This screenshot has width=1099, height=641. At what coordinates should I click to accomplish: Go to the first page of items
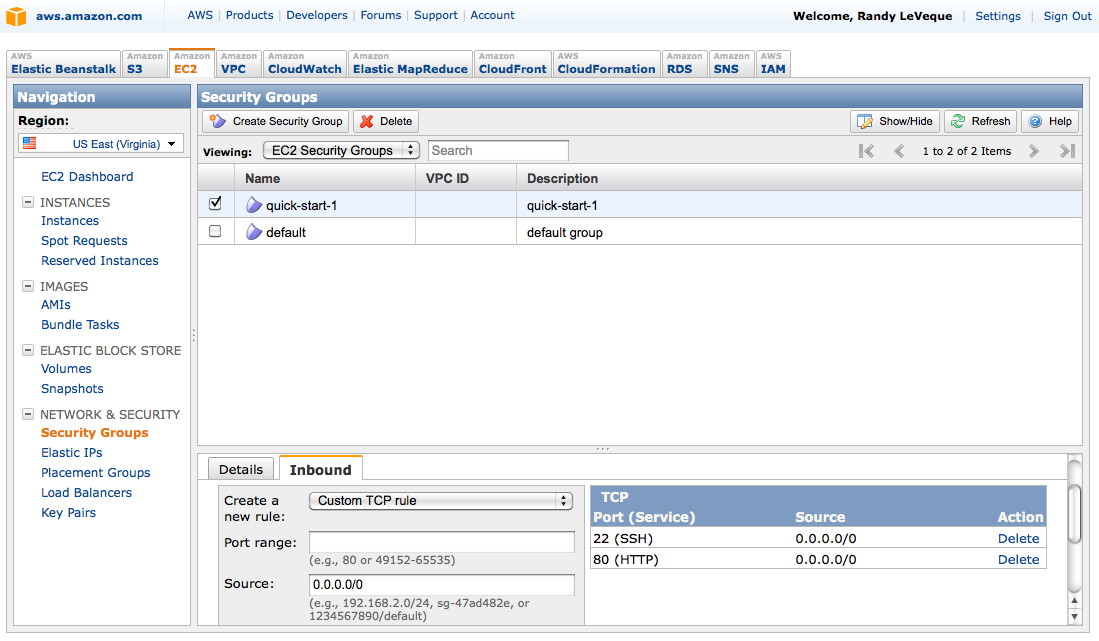866,151
